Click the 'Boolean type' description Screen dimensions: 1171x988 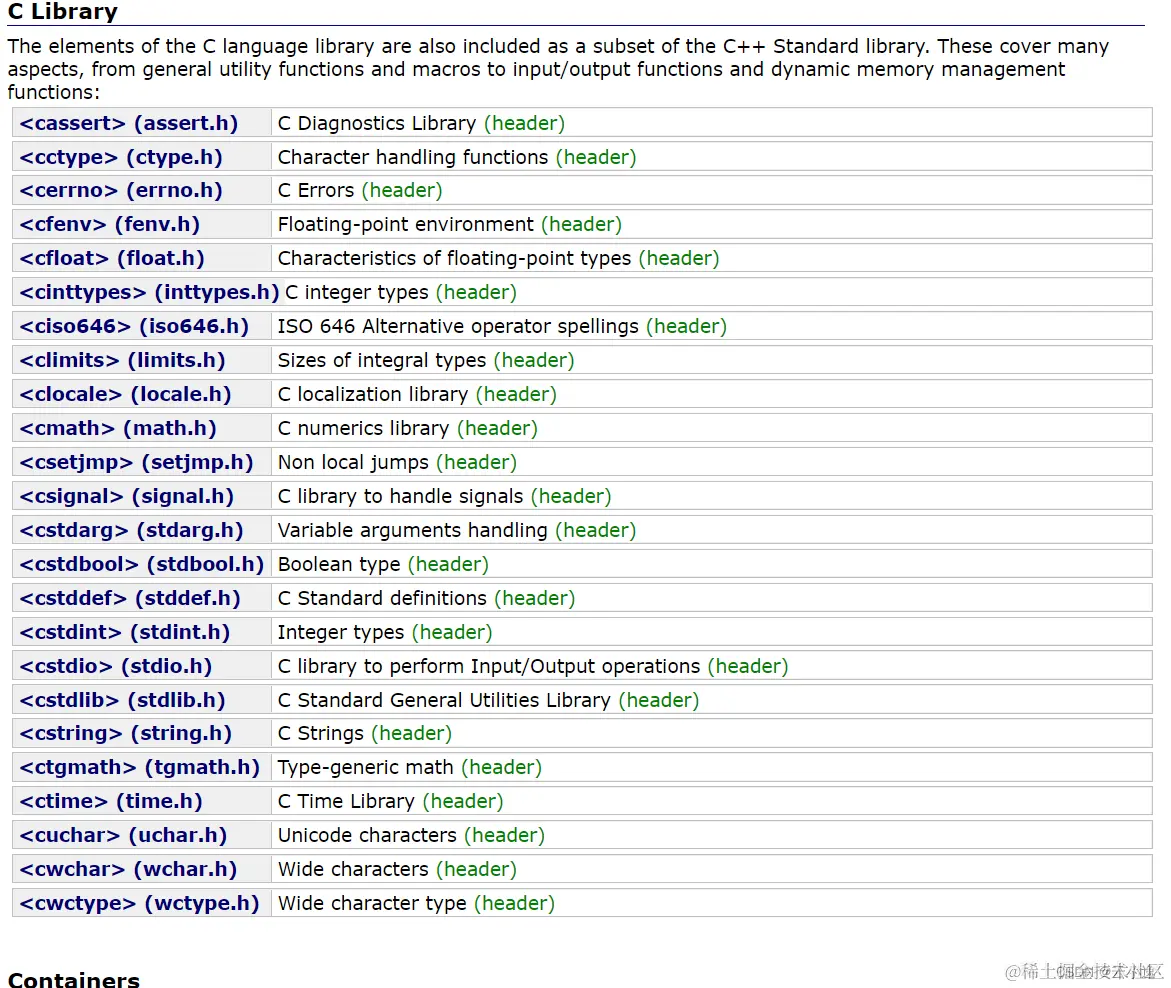(339, 565)
